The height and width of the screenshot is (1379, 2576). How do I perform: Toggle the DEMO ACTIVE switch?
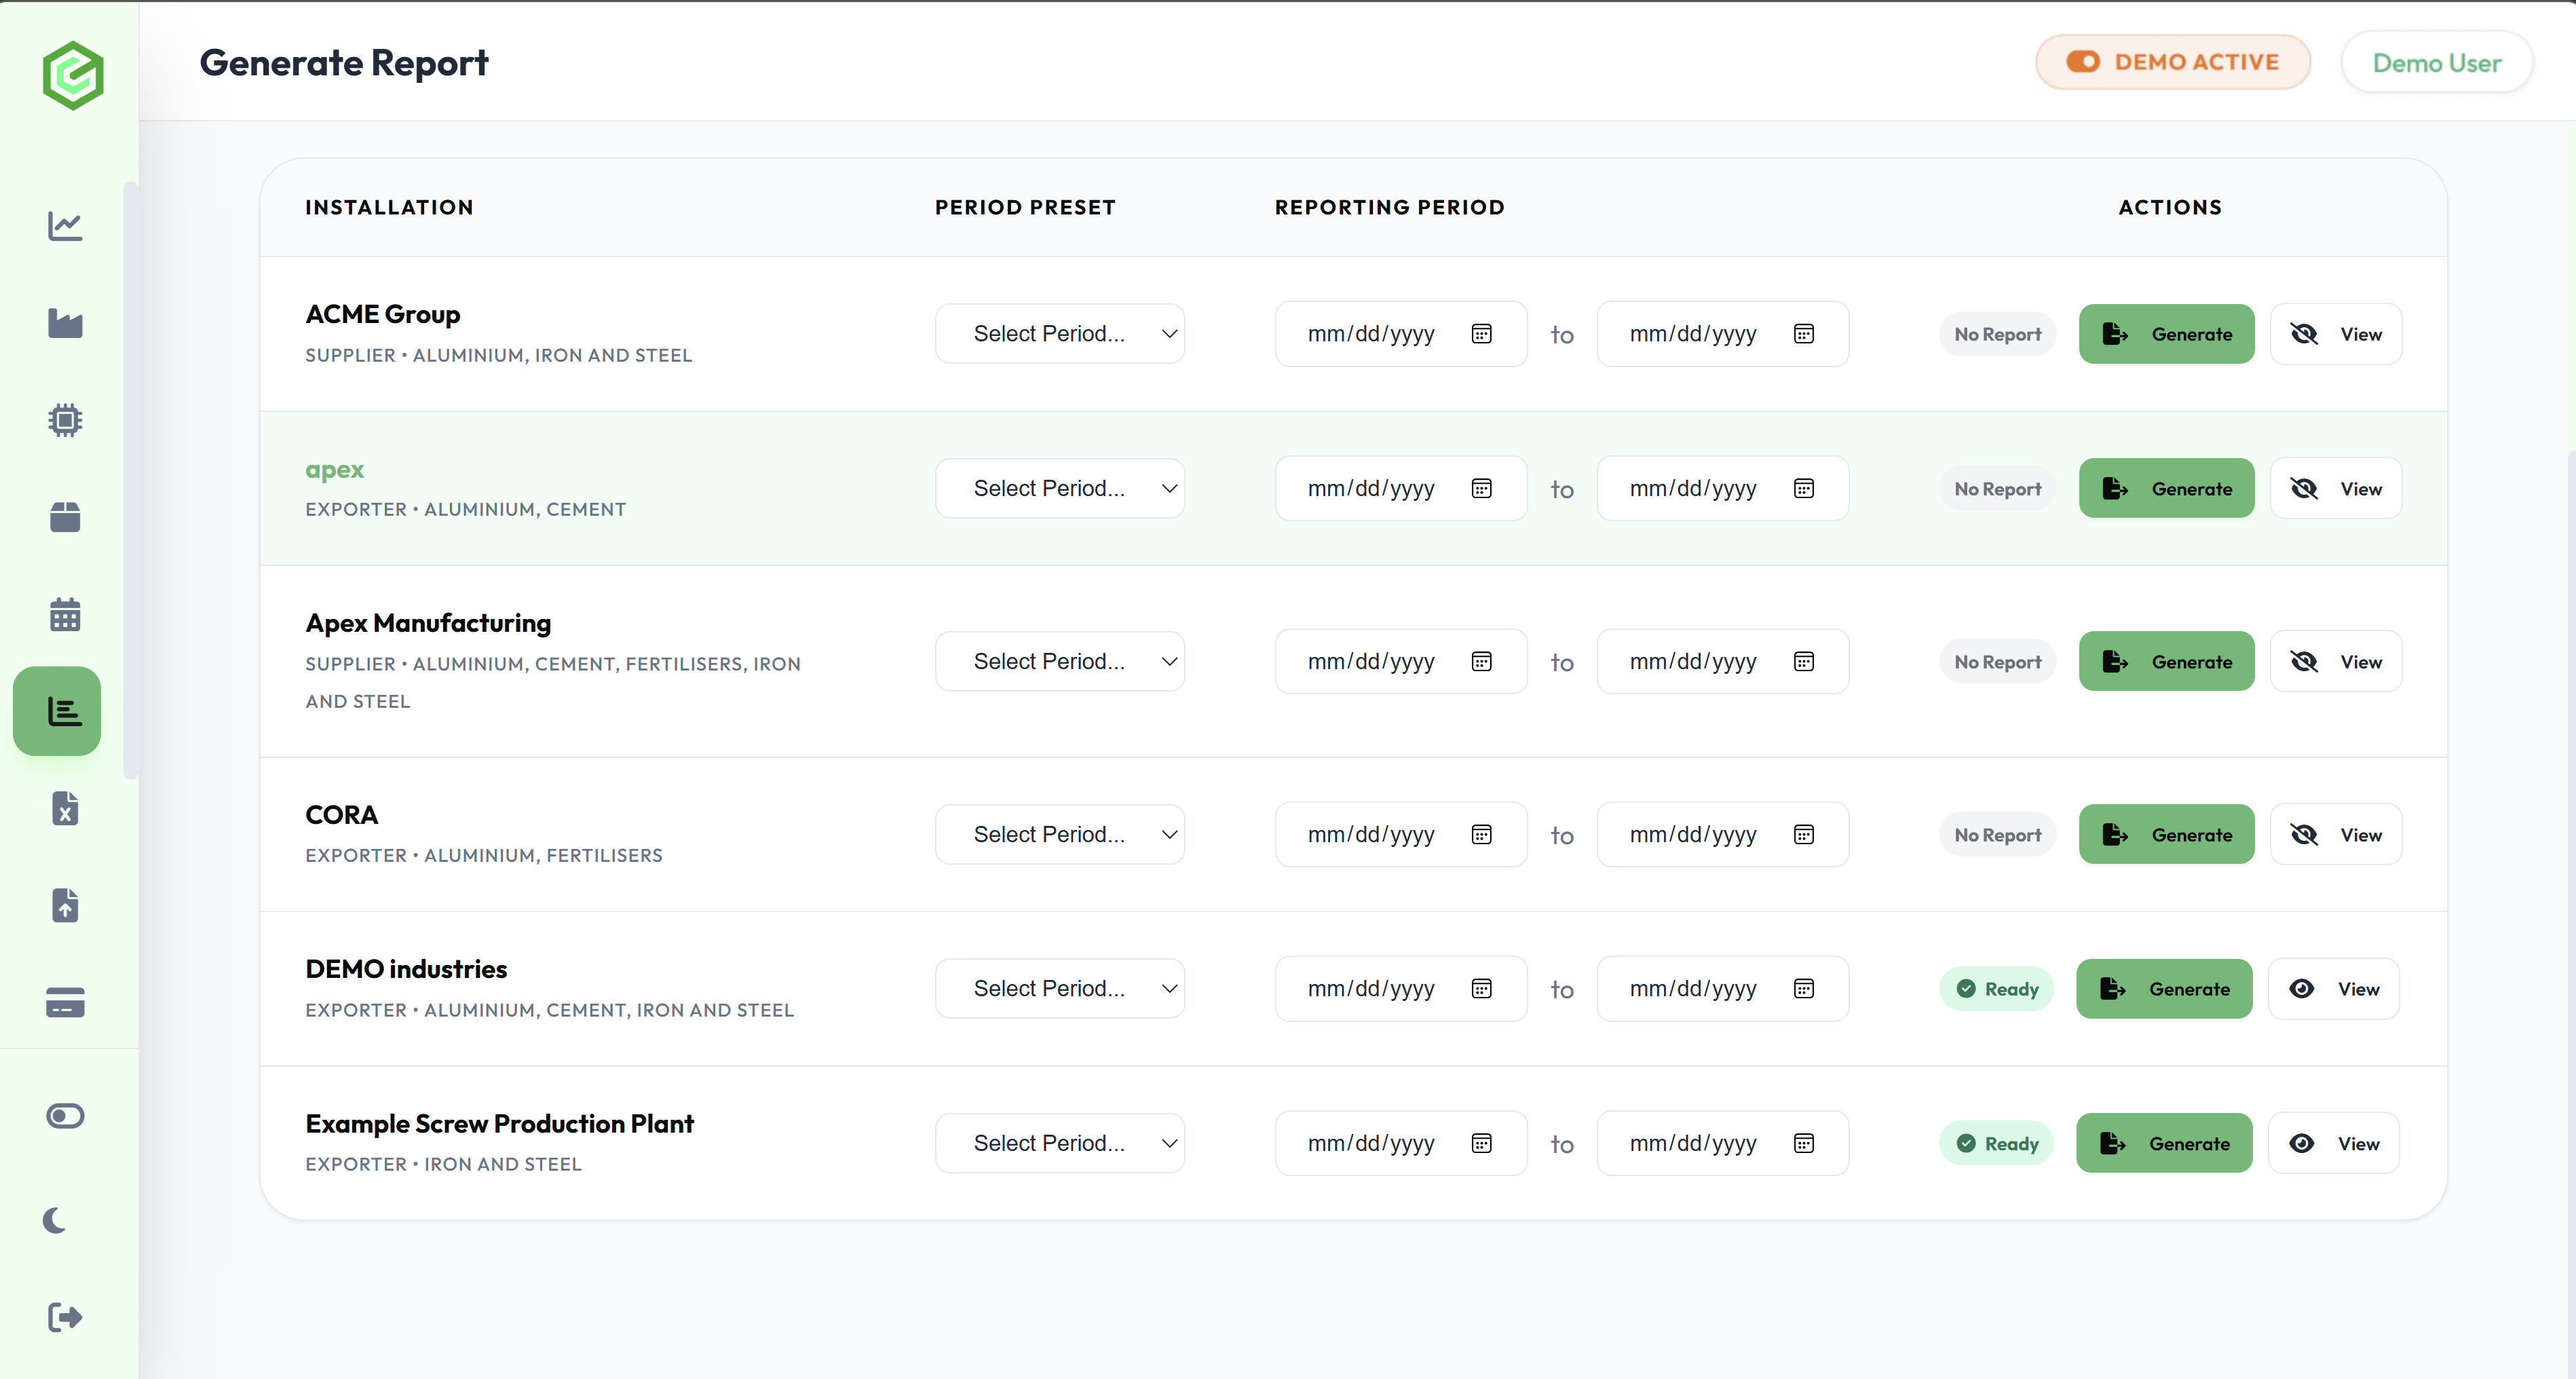point(2172,62)
